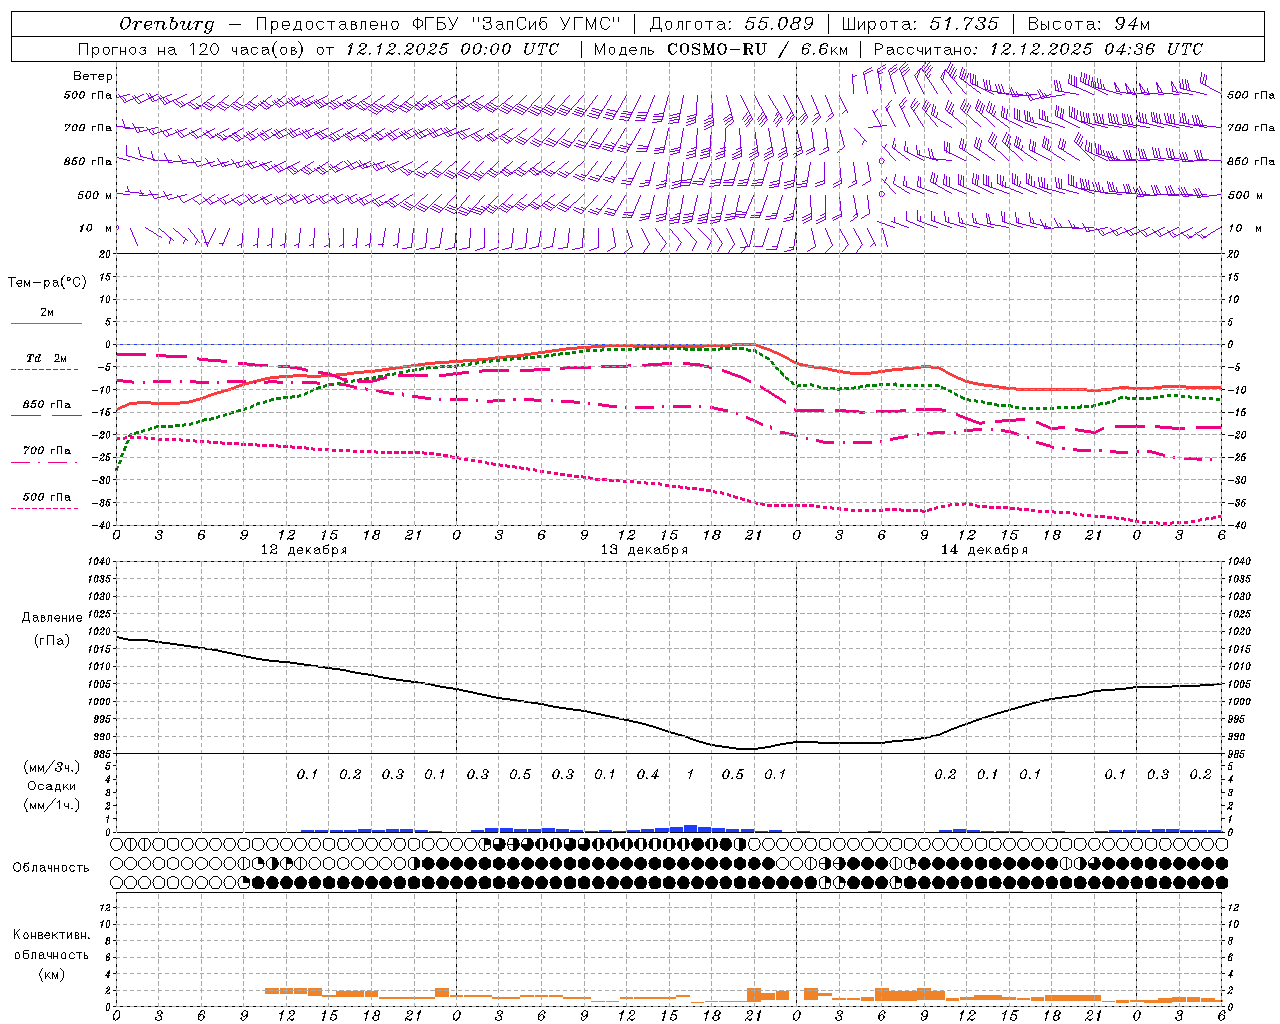1280x1024 pixels.
Task: Click the '500 гПа' temperature legend entry
Action: [47, 497]
